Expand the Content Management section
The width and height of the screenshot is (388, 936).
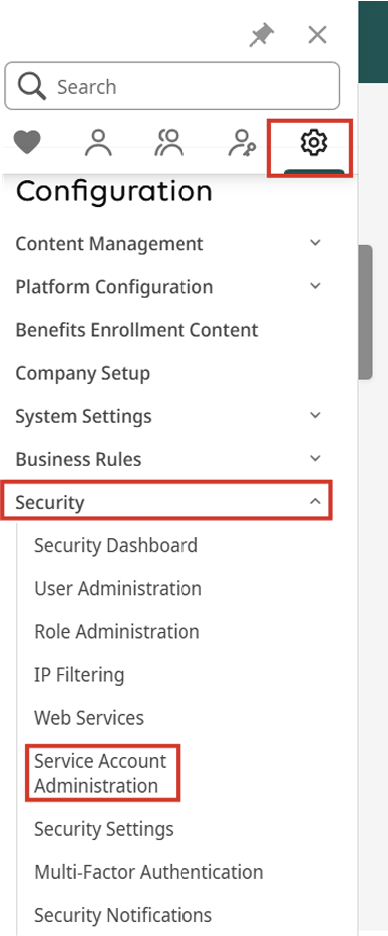168,244
